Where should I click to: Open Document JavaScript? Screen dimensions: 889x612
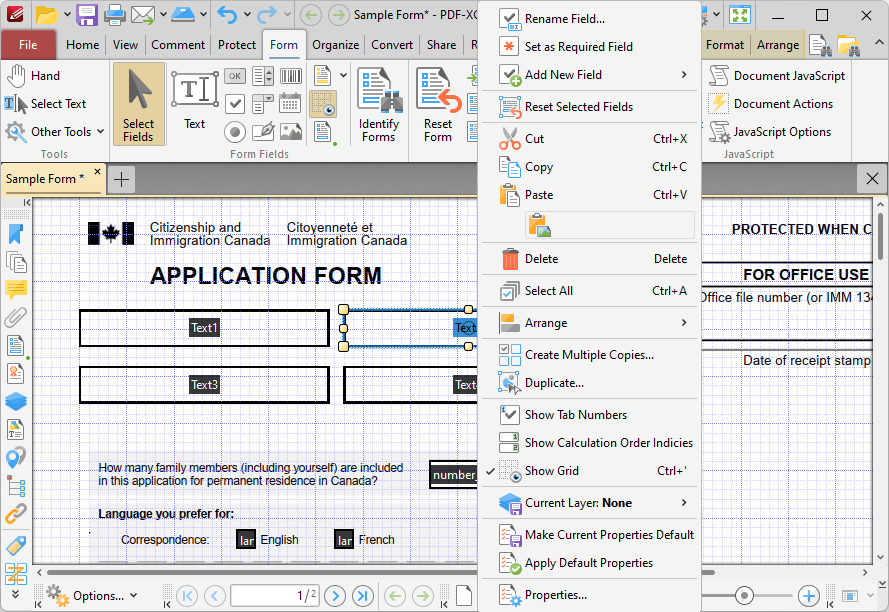click(777, 75)
